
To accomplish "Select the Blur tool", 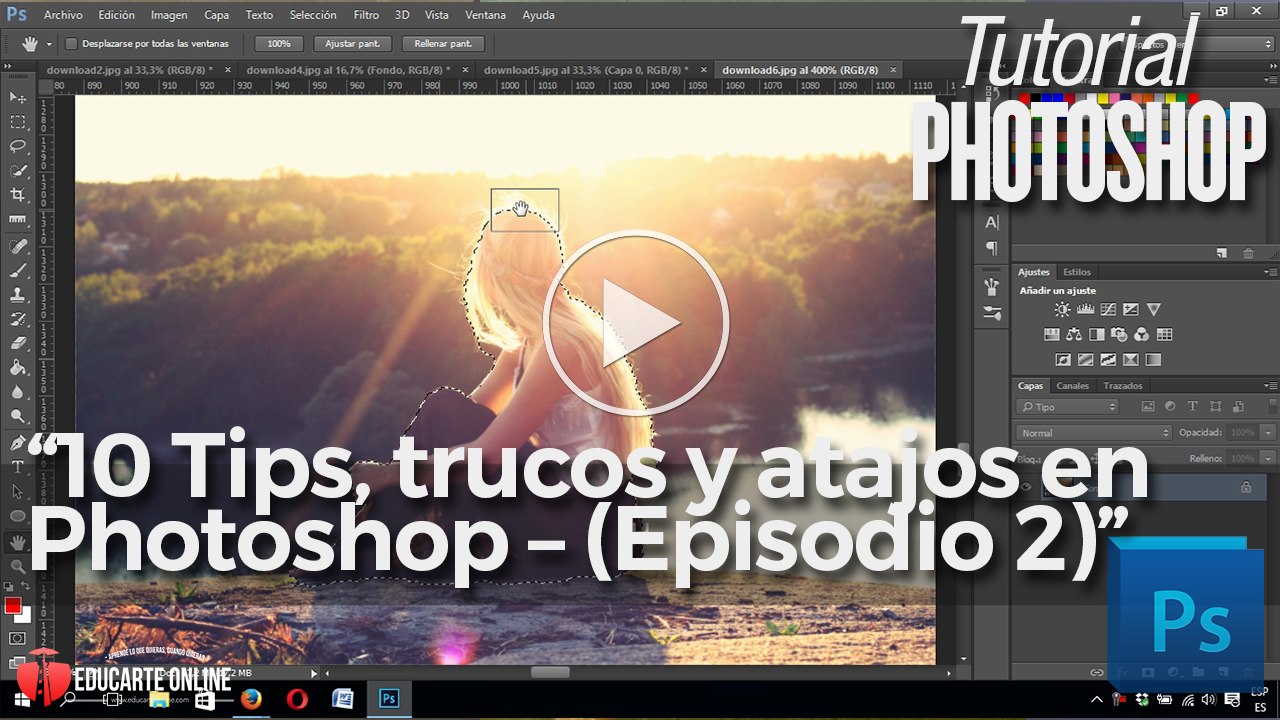I will click(x=18, y=392).
